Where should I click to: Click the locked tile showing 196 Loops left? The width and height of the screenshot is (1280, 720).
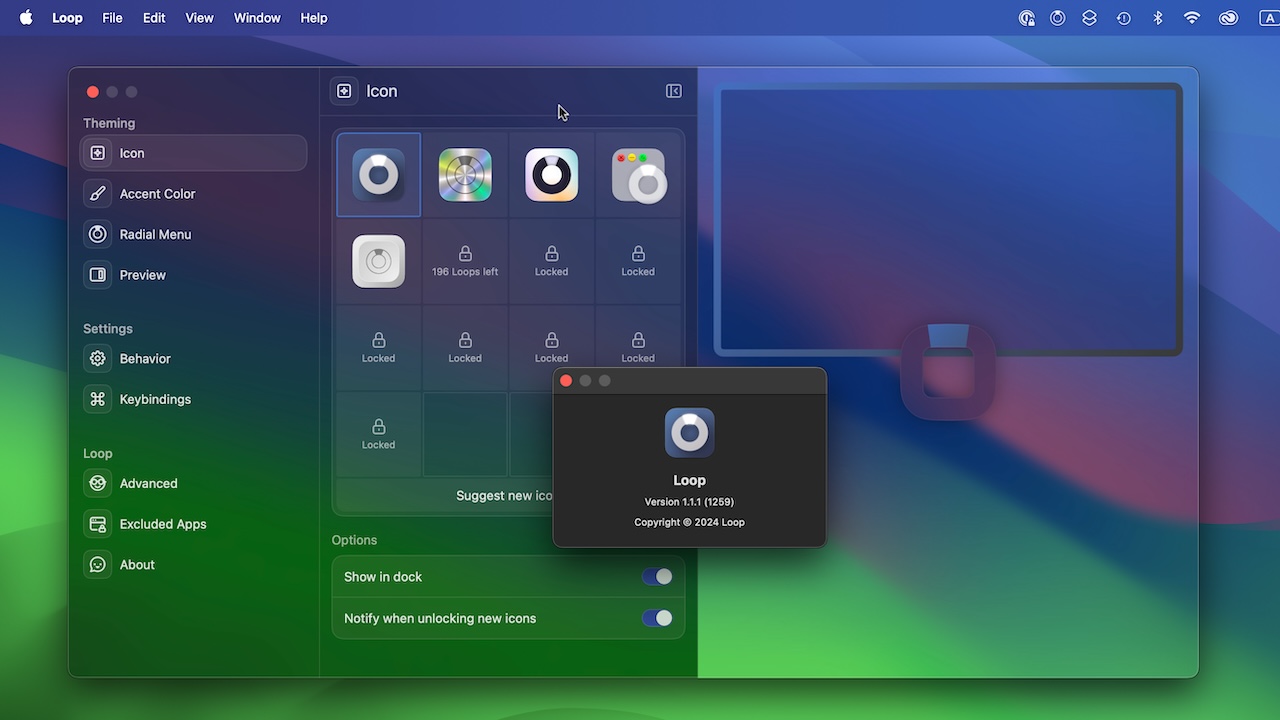465,261
